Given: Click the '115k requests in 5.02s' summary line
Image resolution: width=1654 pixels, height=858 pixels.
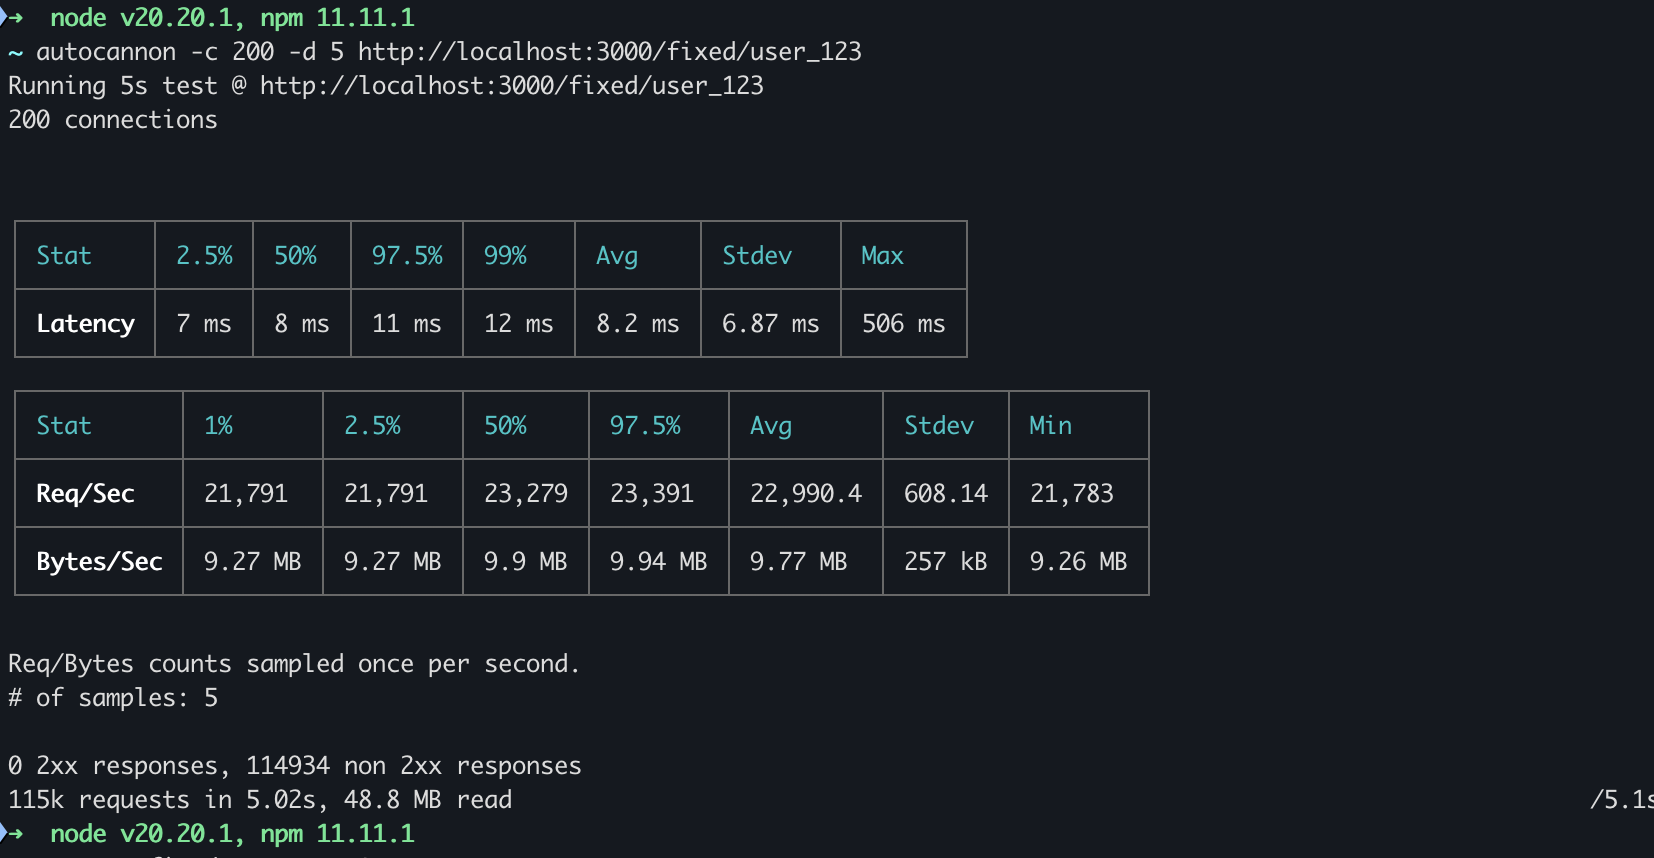Looking at the screenshot, I should (x=259, y=800).
